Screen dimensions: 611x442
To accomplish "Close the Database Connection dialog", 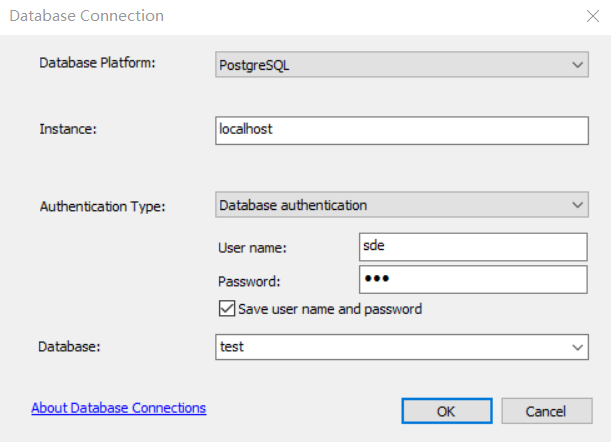I will [593, 16].
